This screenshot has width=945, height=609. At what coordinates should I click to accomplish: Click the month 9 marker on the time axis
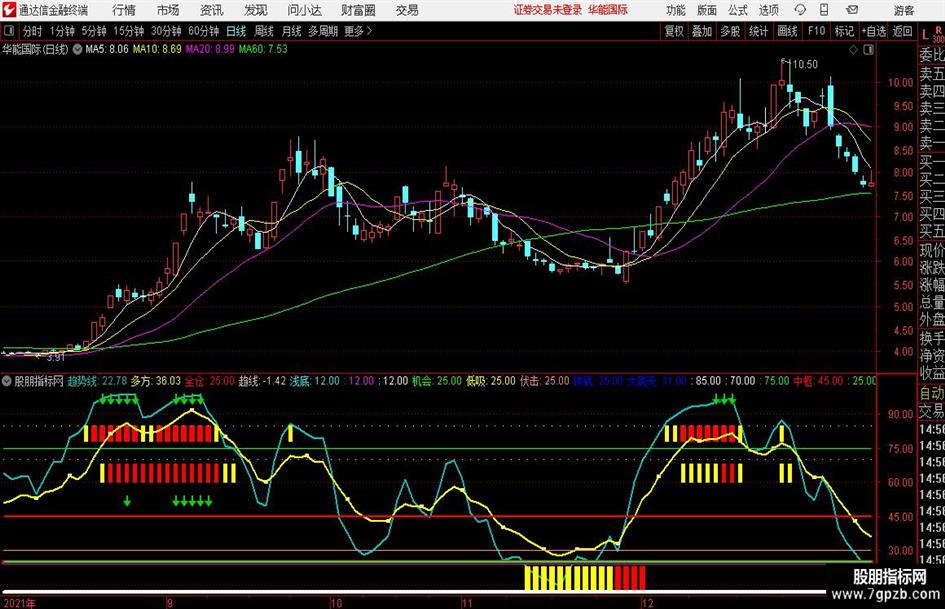pyautogui.click(x=170, y=603)
